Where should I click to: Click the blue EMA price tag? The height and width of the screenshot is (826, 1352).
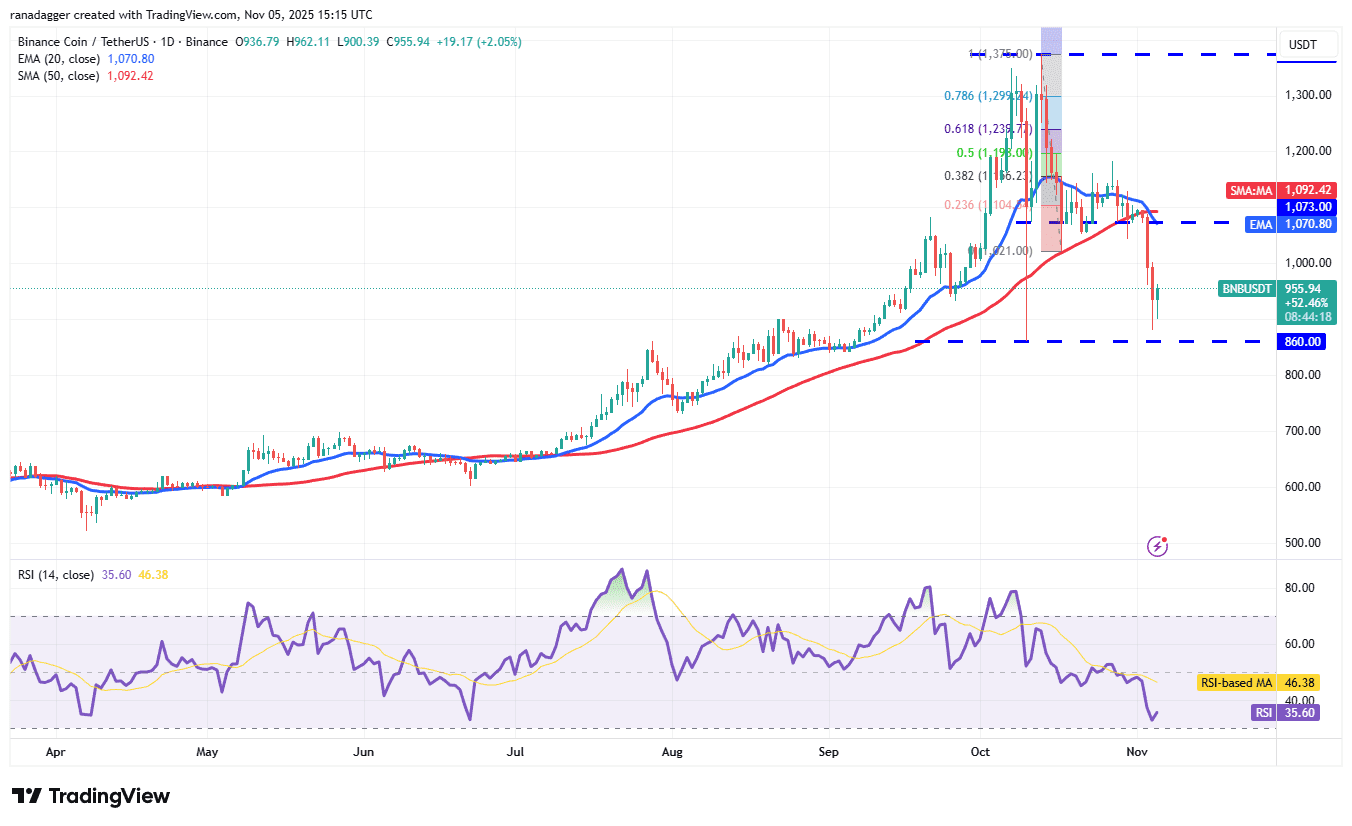pos(1261,225)
